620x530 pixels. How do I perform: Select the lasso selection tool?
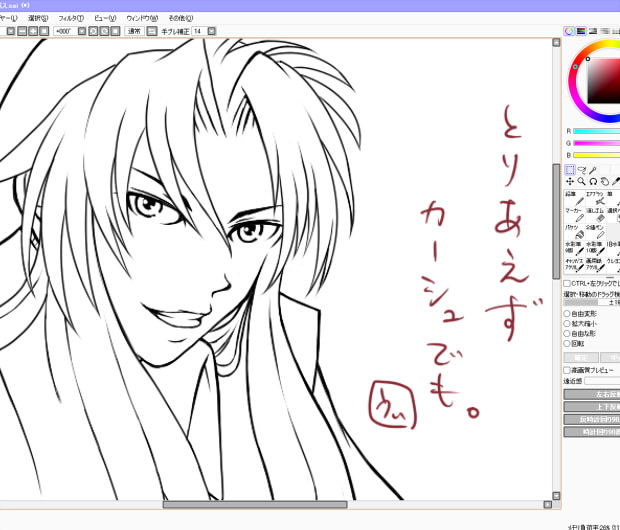coord(581,170)
